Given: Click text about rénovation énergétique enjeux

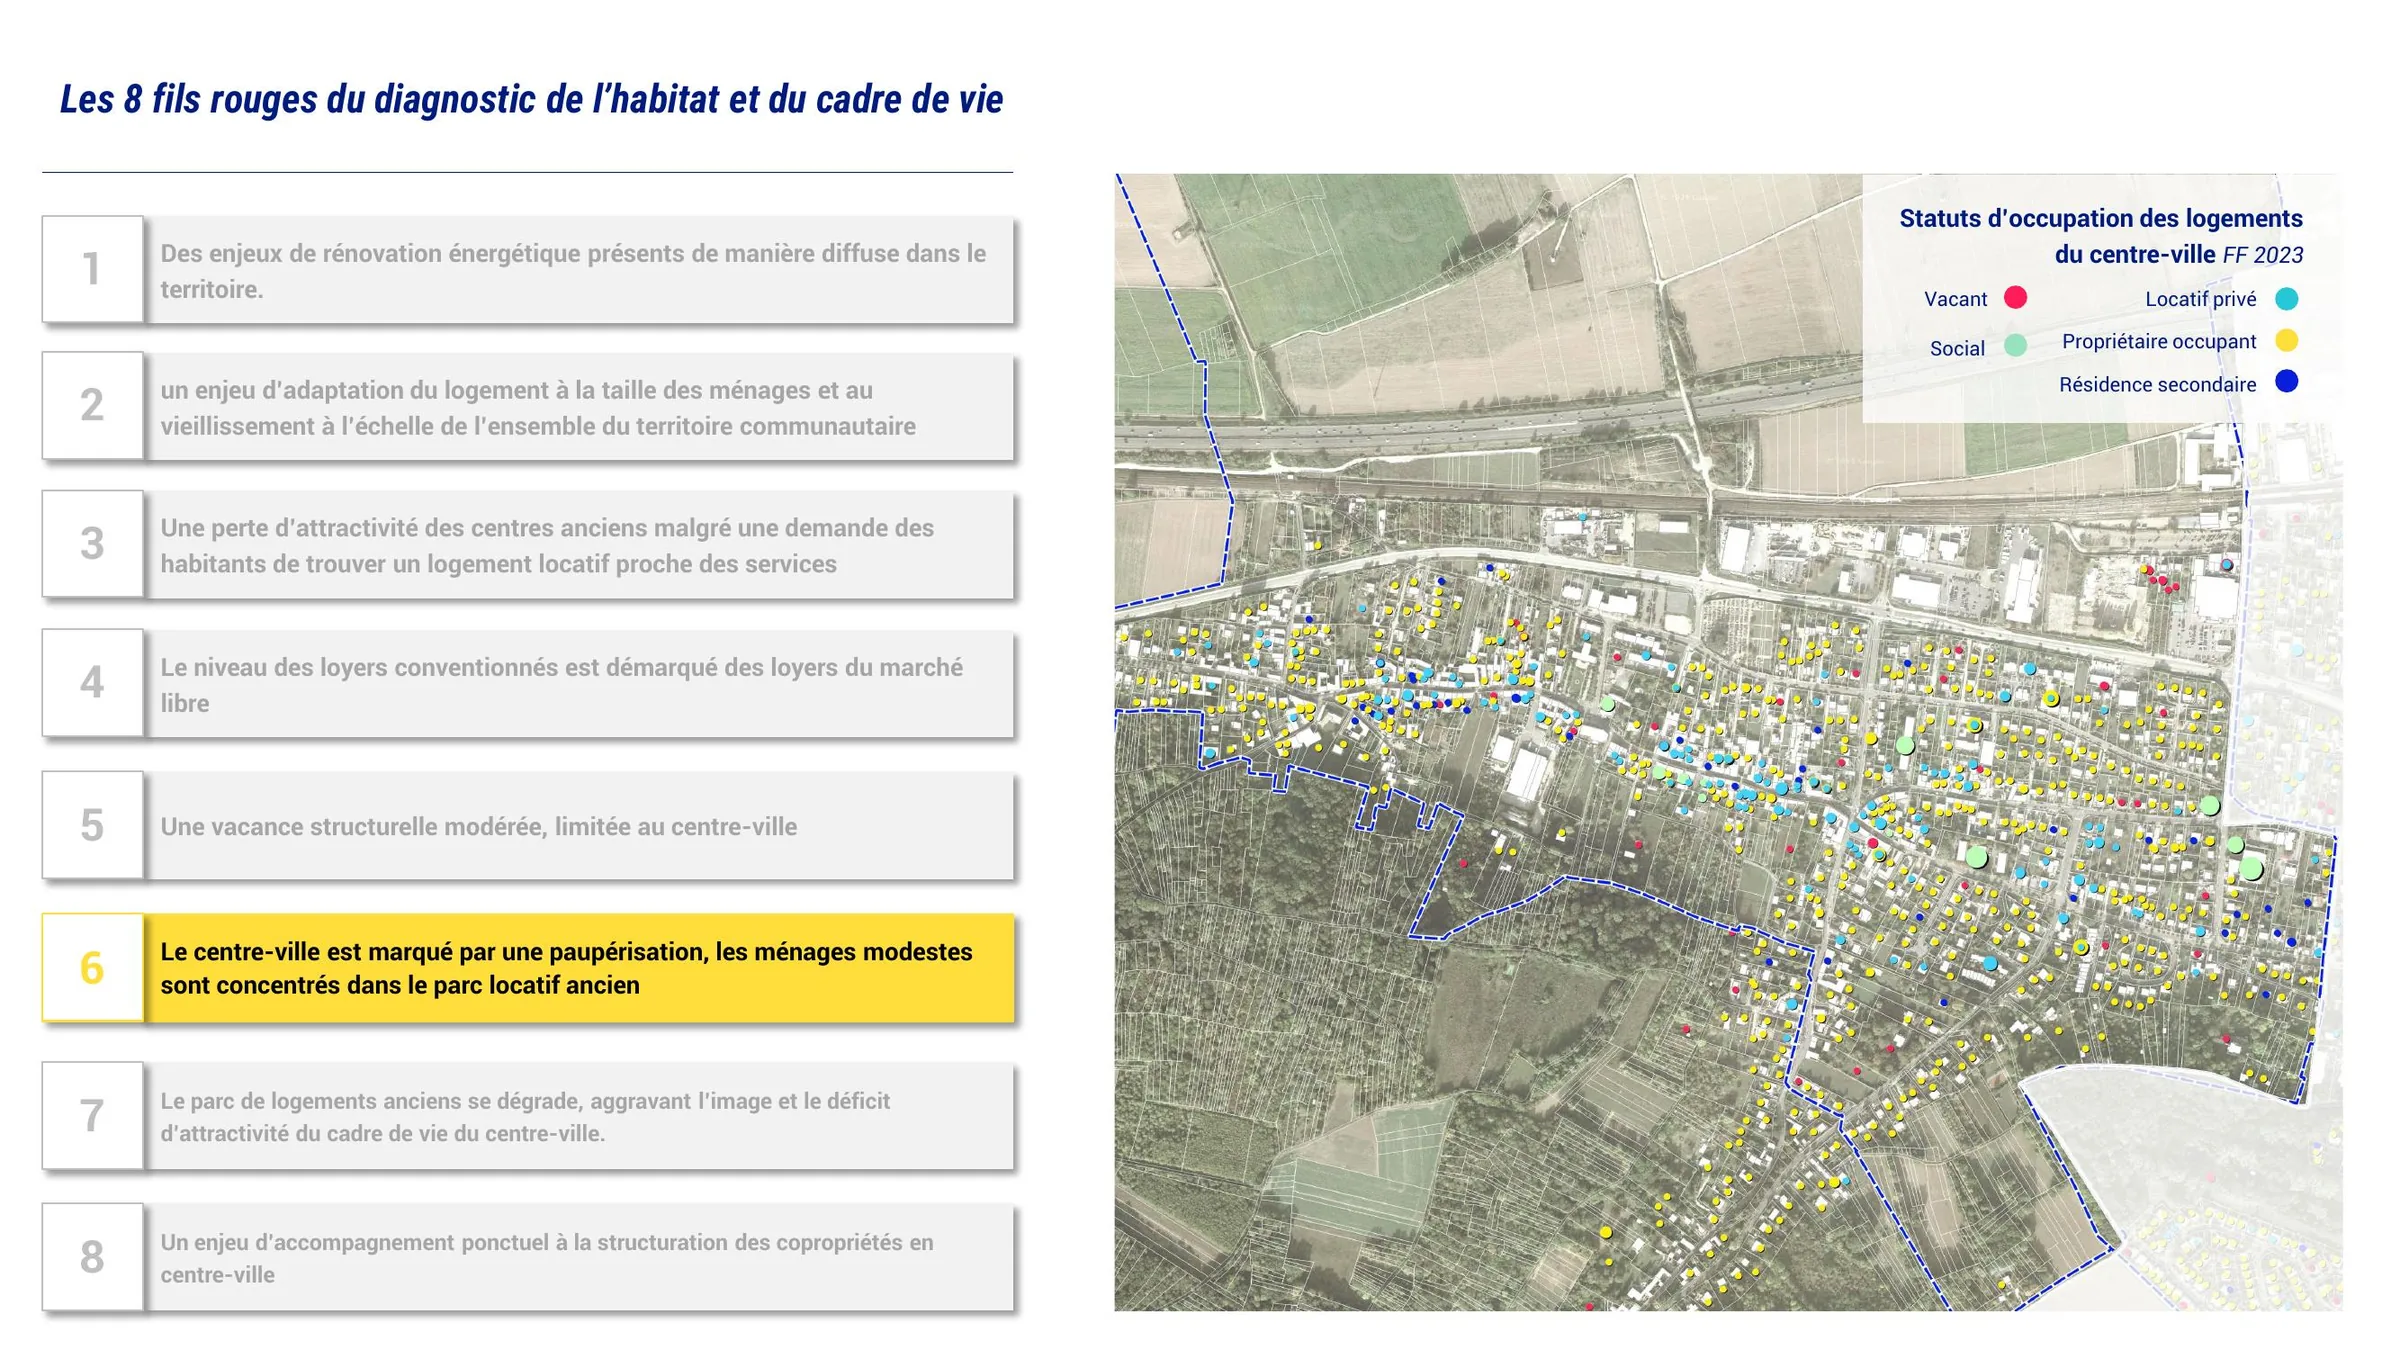Looking at the screenshot, I should coord(573,271).
